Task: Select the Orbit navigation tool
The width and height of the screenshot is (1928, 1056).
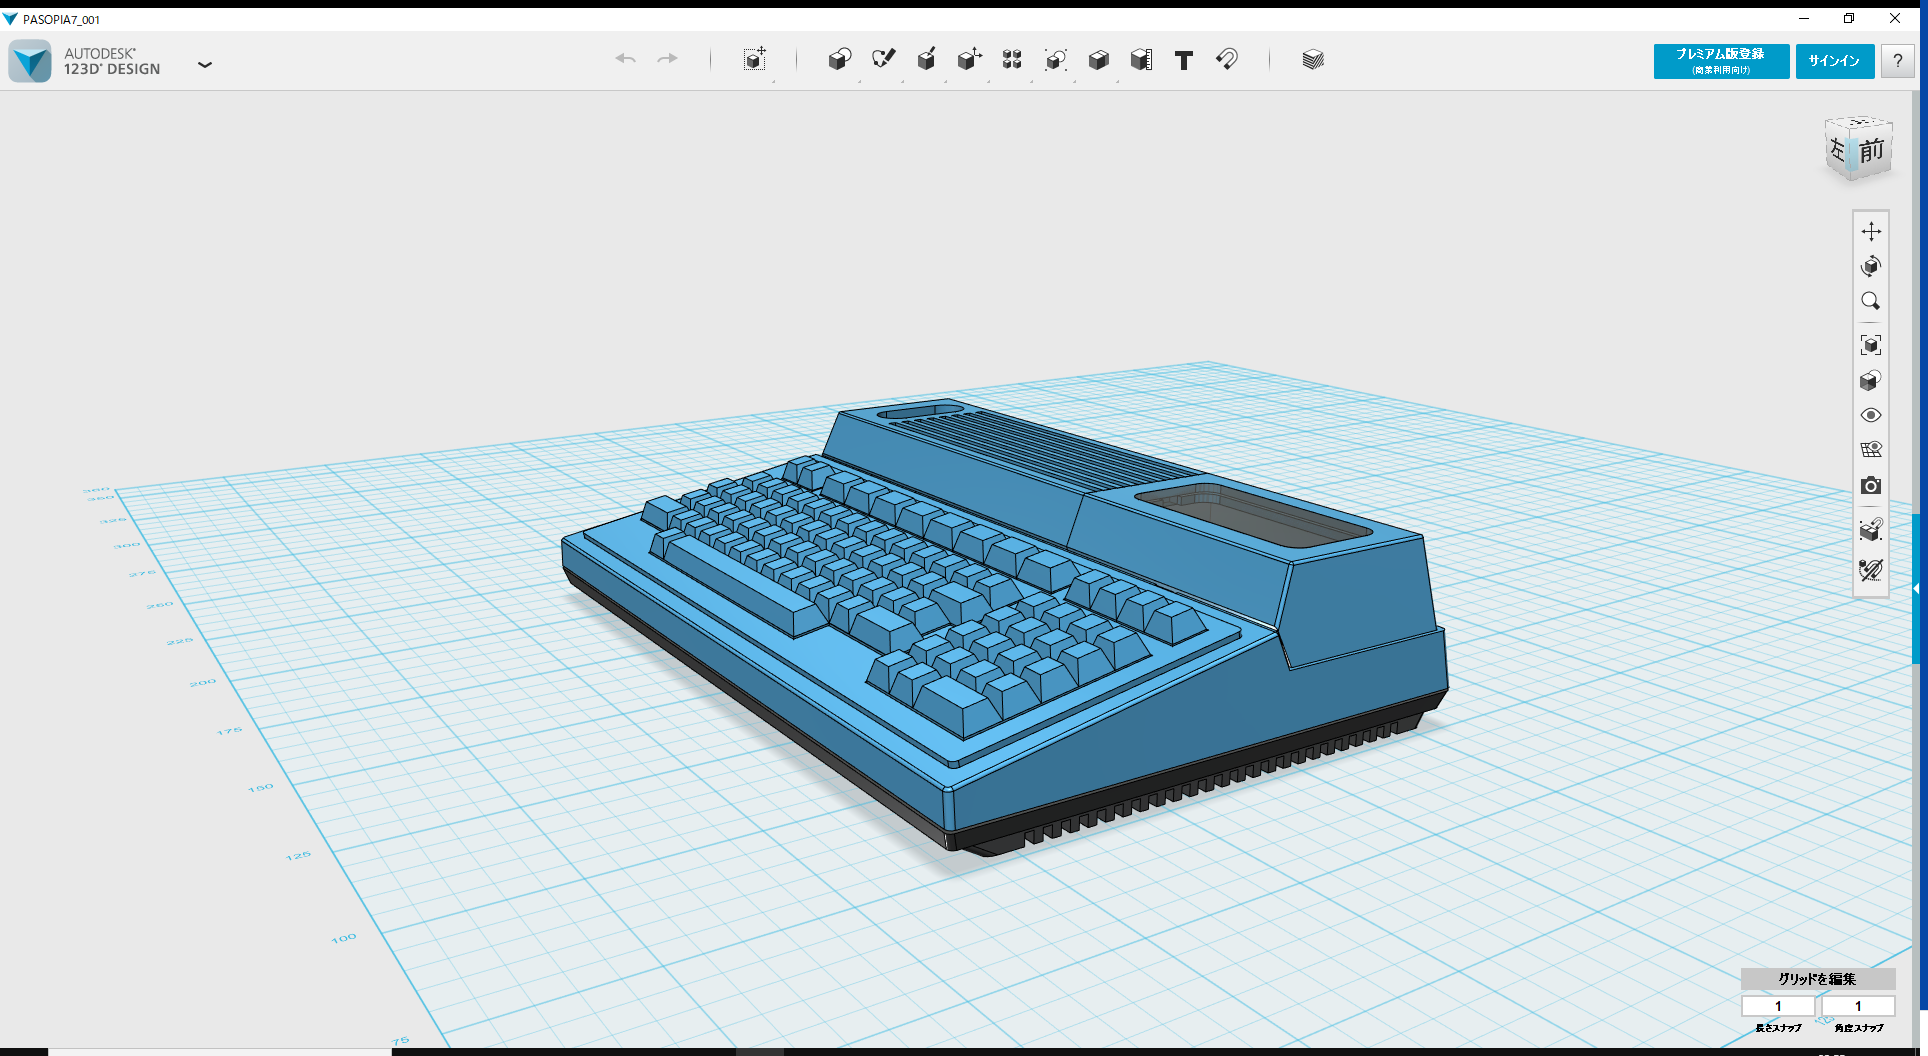Action: tap(1871, 266)
